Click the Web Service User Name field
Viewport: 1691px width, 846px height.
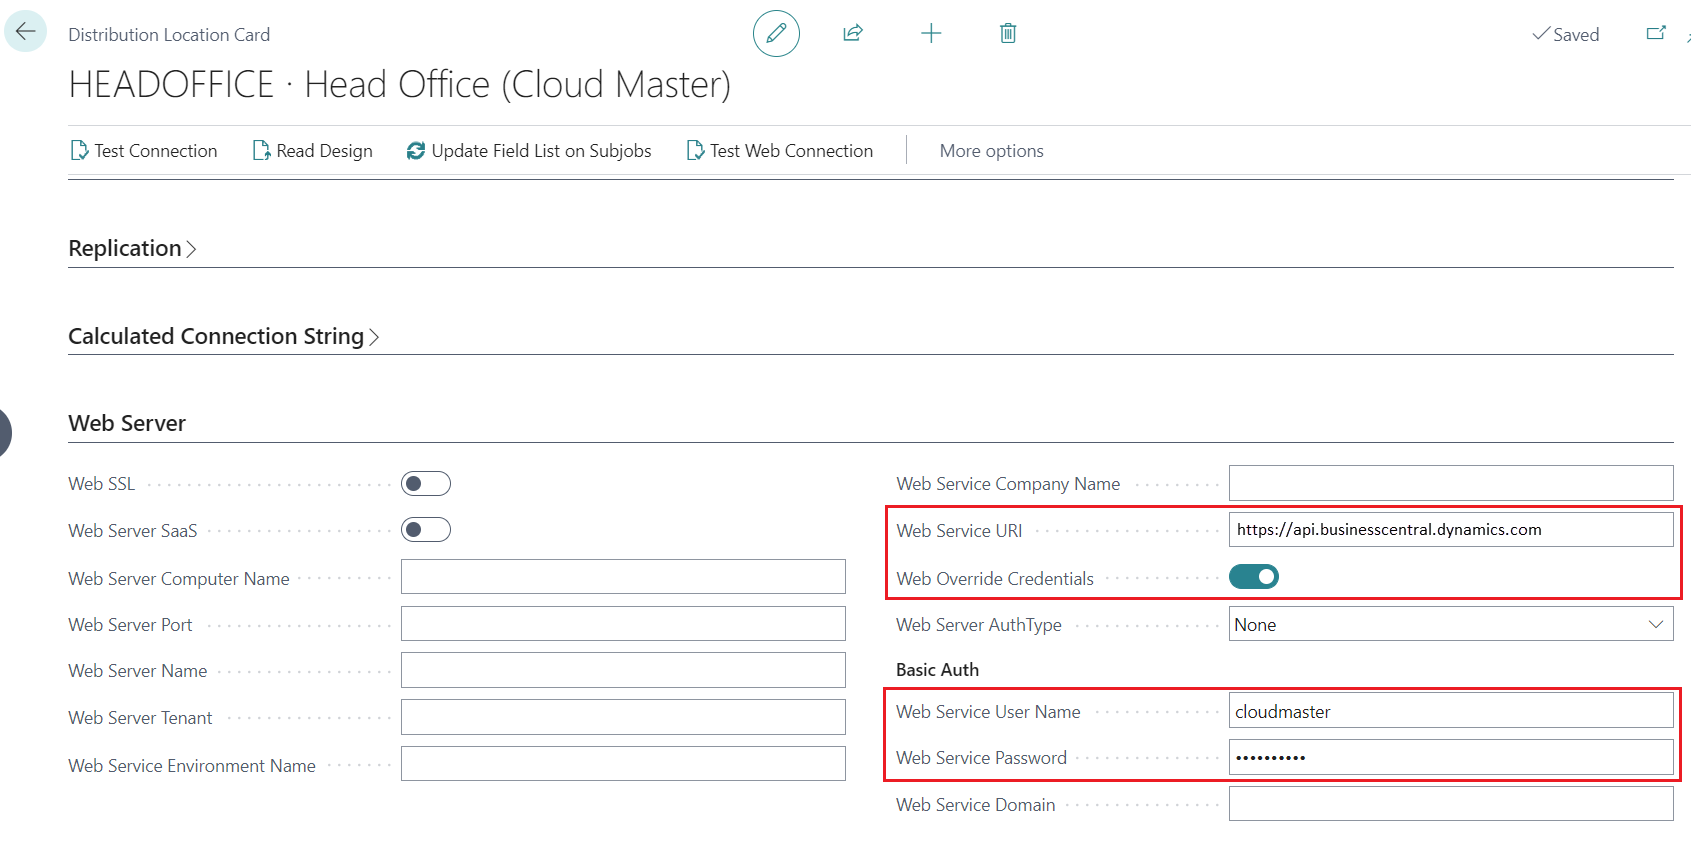1450,711
